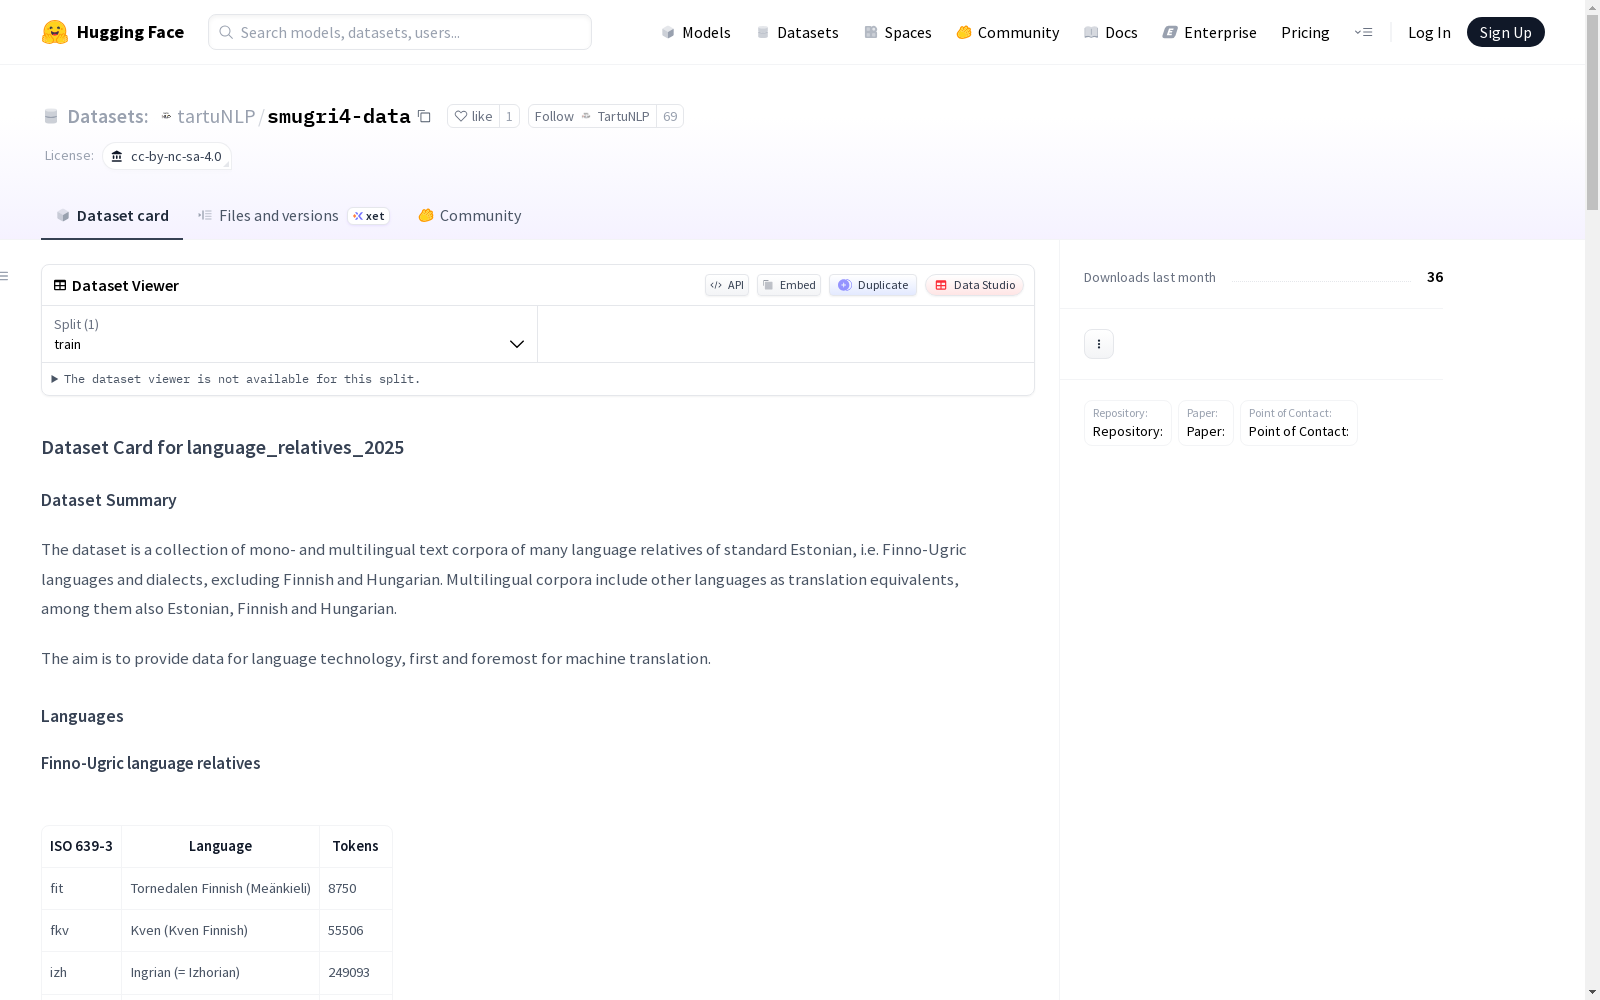Switch to Files and versions tab
The image size is (1600, 1000).
coord(293,216)
